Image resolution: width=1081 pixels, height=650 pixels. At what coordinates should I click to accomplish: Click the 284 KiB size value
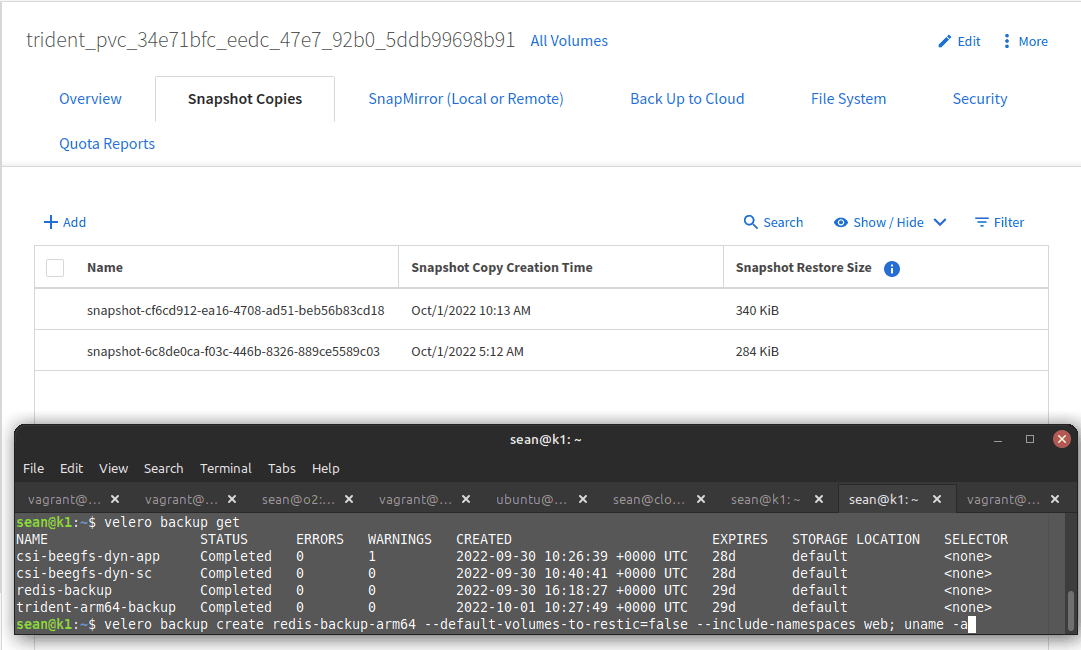tap(757, 352)
